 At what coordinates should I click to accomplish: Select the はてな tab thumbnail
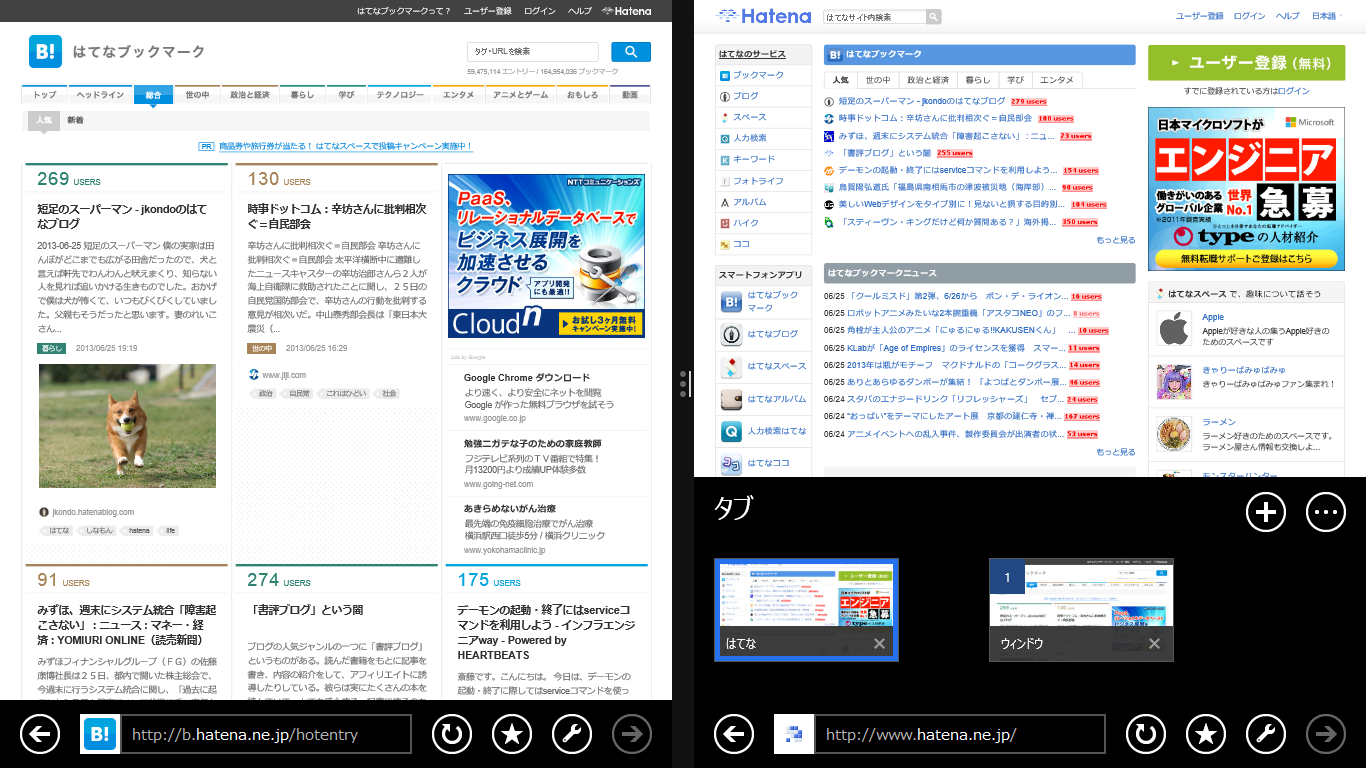click(806, 609)
